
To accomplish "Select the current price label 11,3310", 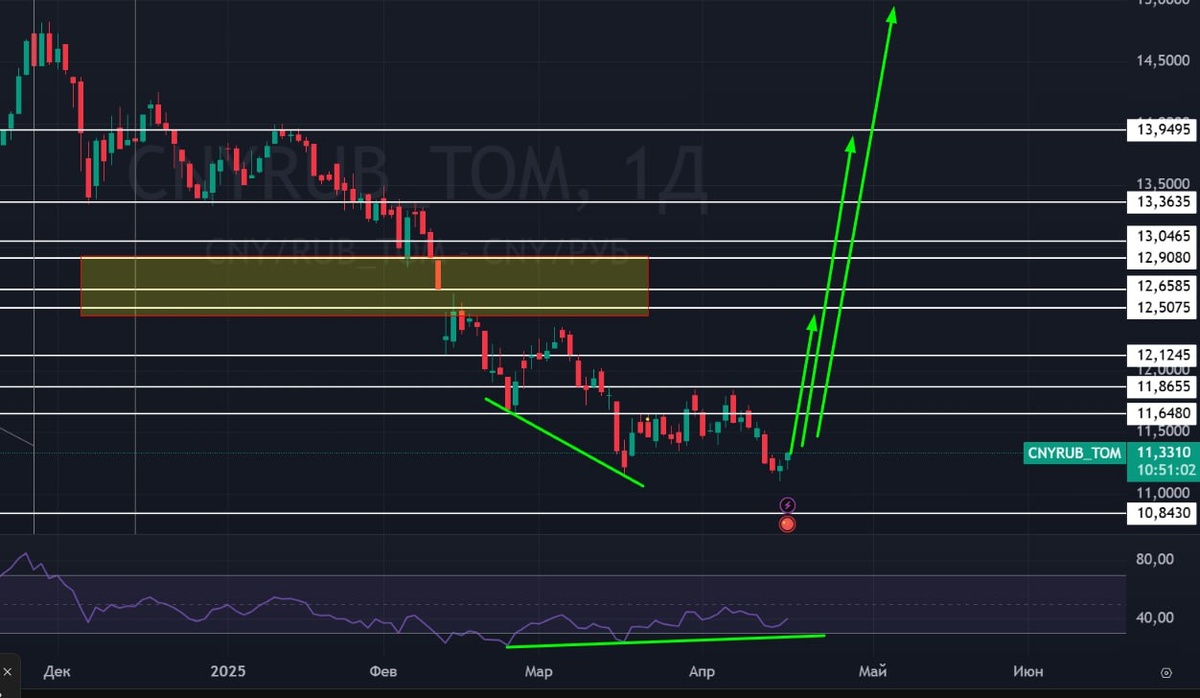I will tap(1162, 452).
